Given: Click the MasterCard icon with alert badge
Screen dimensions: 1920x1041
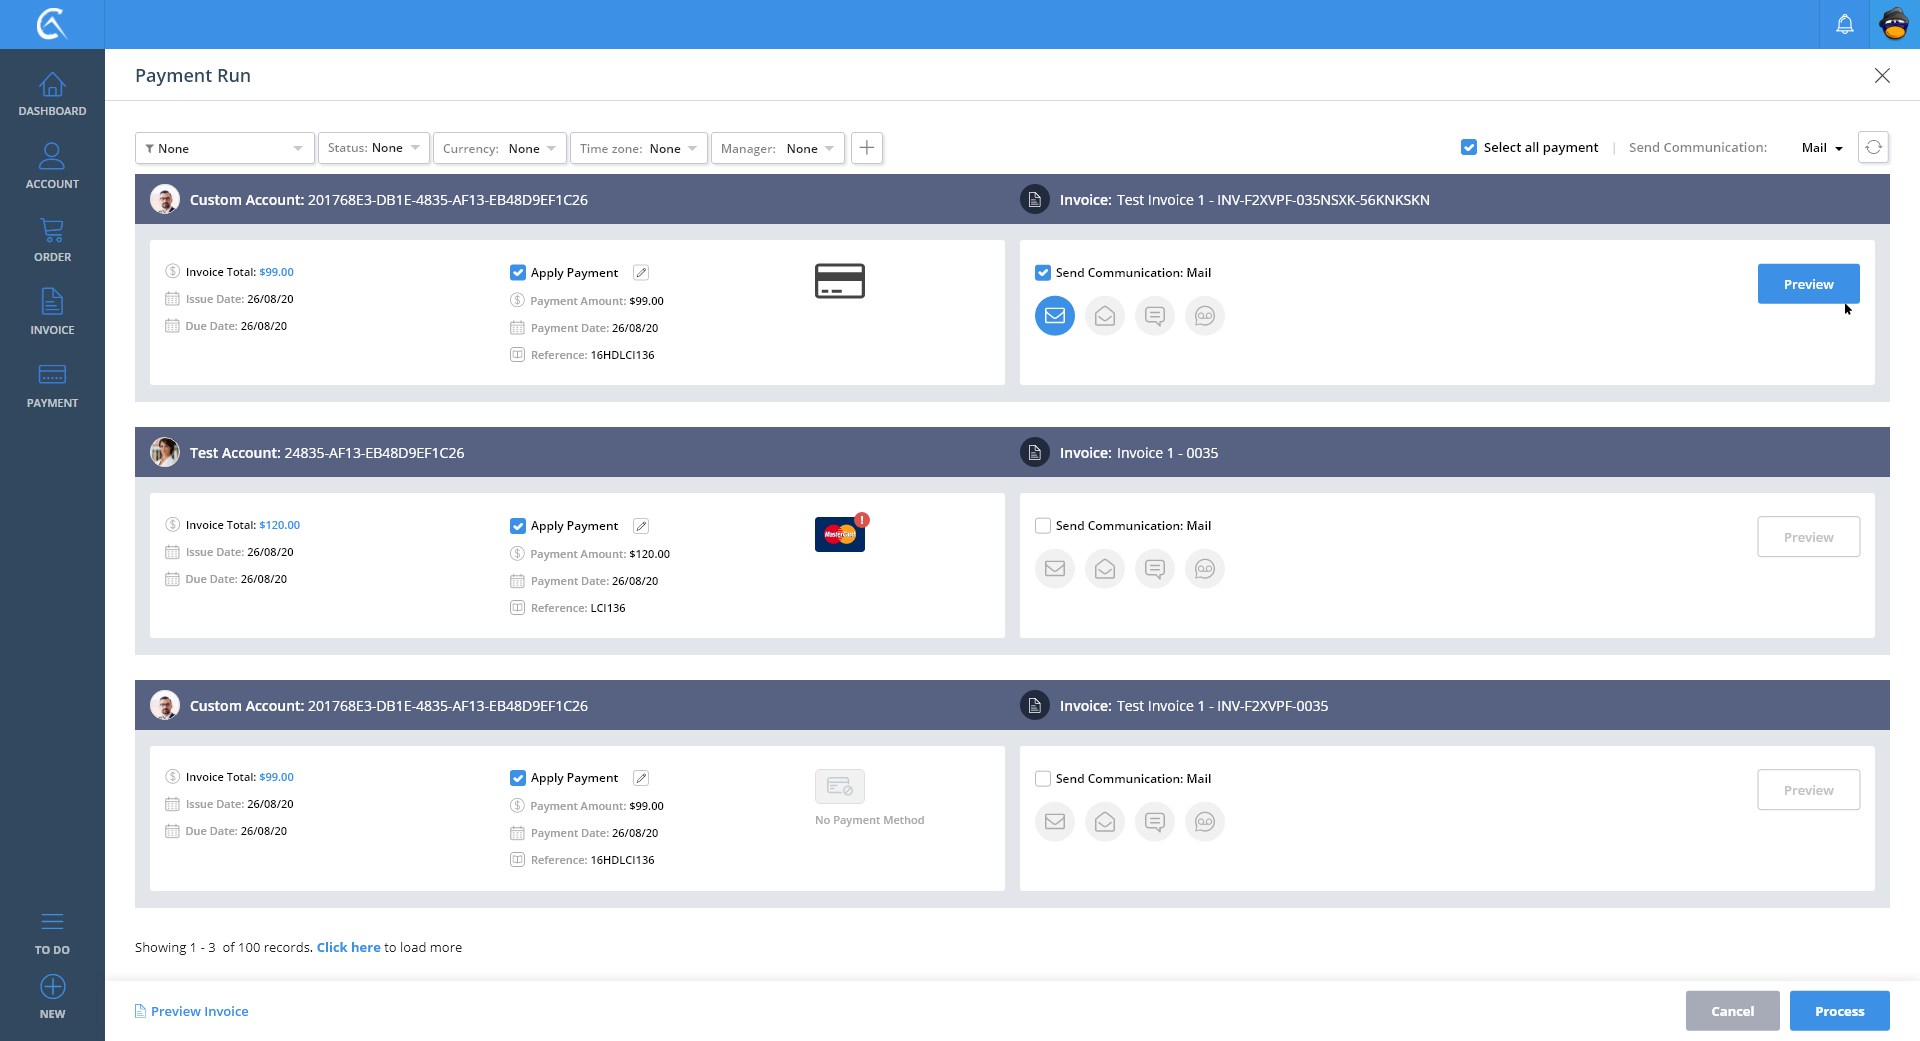Looking at the screenshot, I should pos(840,534).
